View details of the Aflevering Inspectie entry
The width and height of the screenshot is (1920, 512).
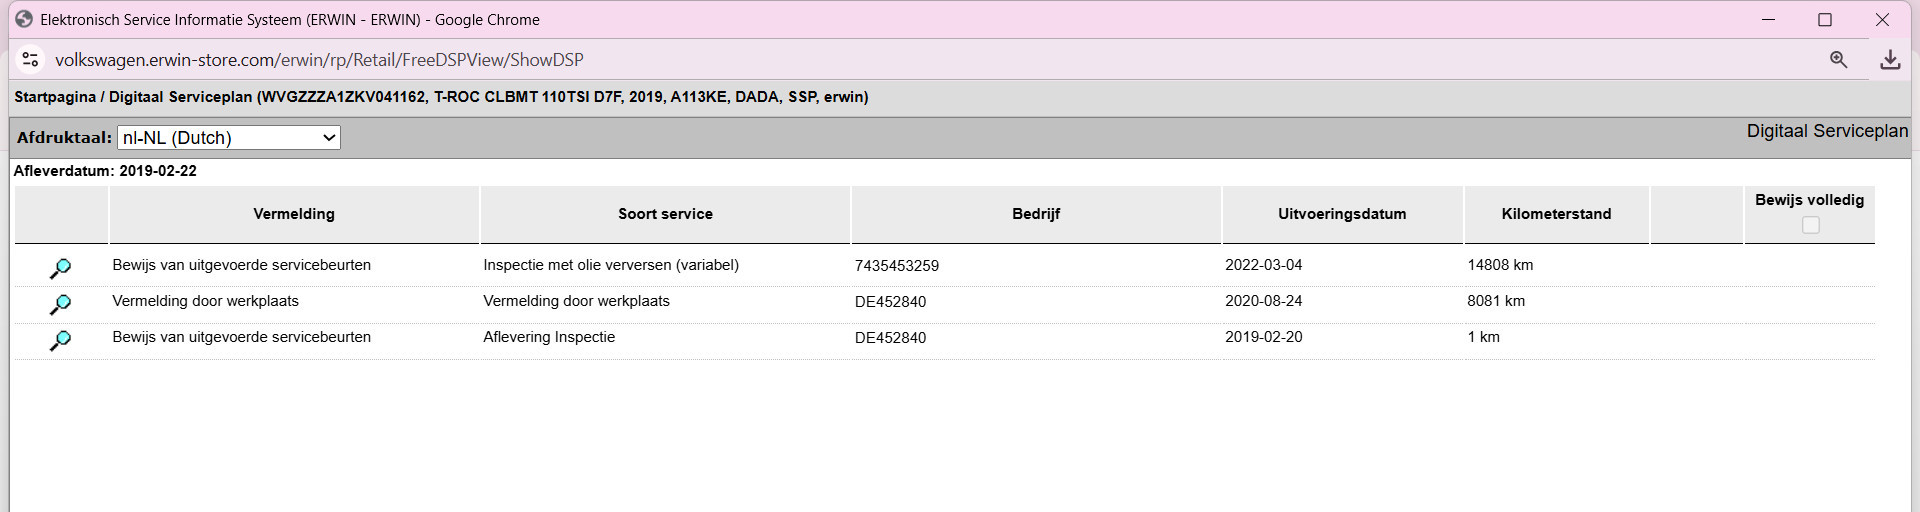(60, 340)
